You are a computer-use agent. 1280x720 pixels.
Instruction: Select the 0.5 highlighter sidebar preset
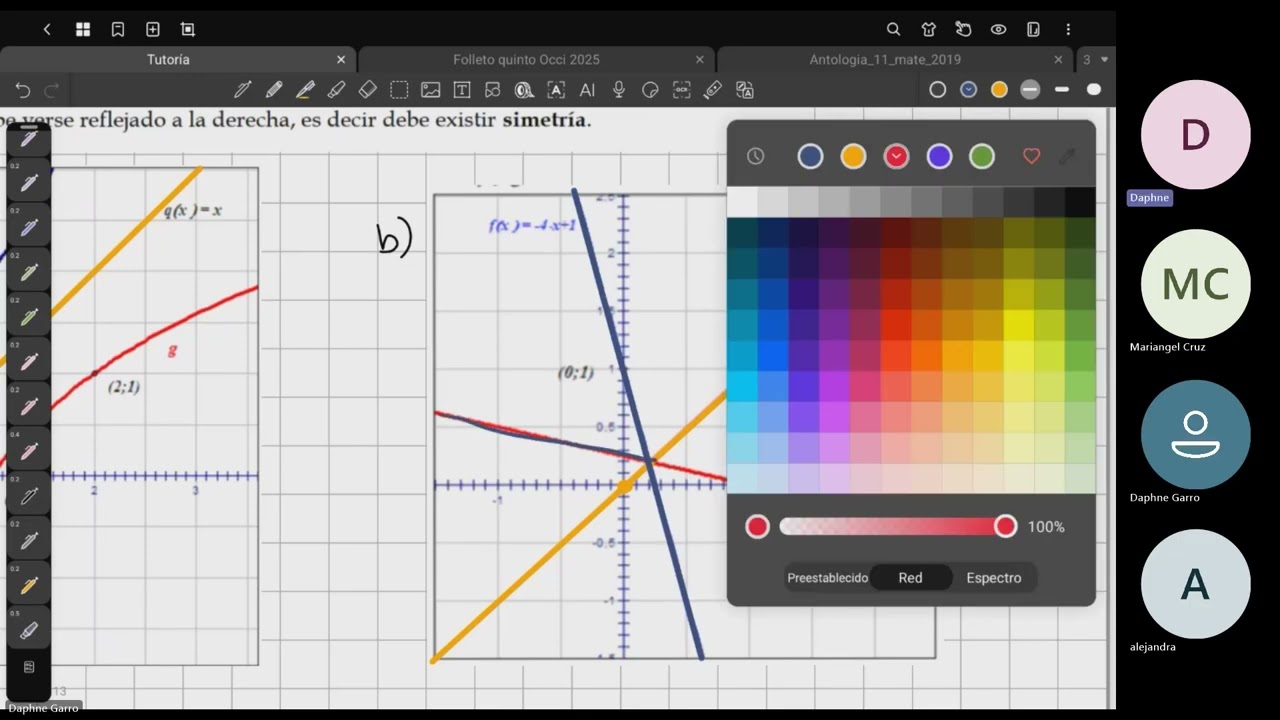click(29, 631)
